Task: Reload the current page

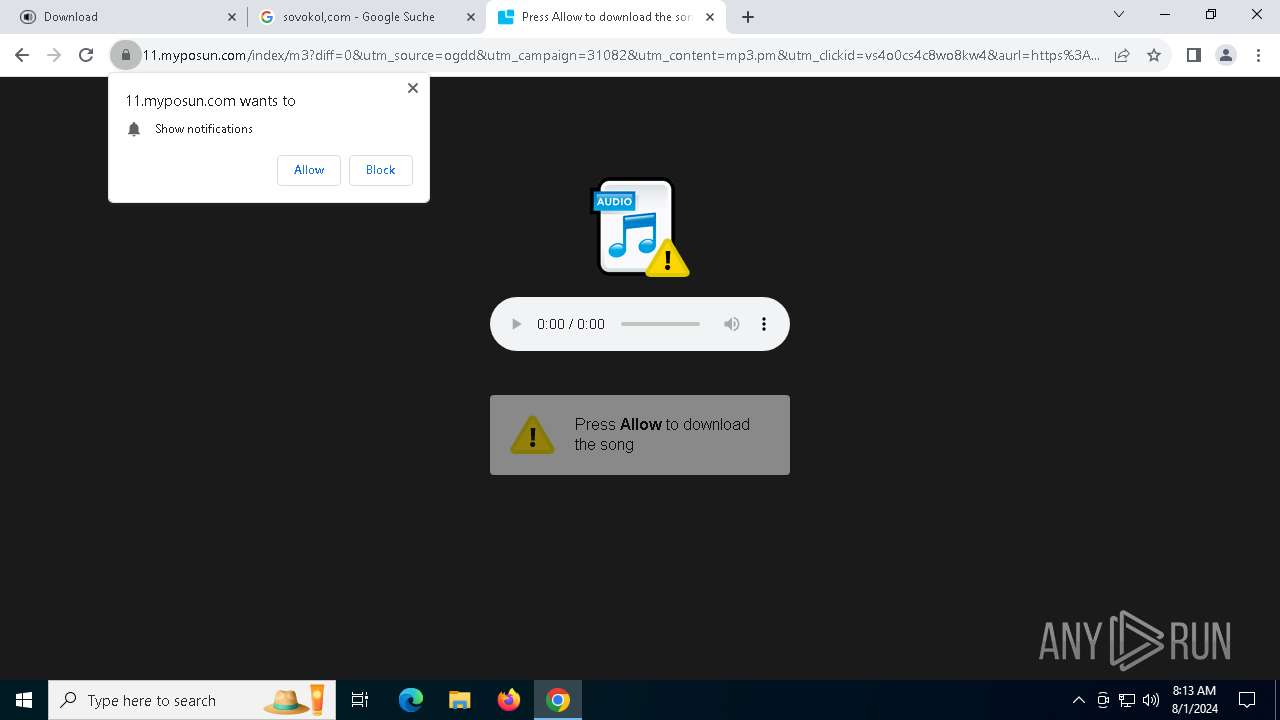Action: pyautogui.click(x=86, y=55)
